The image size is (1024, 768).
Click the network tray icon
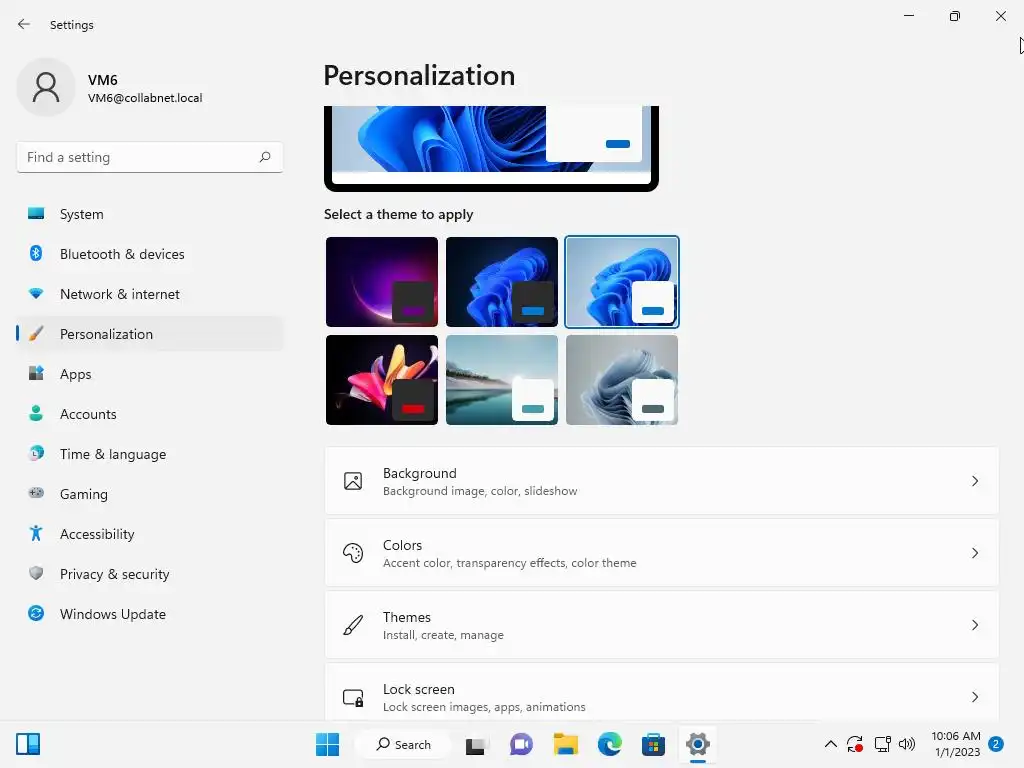click(x=882, y=744)
